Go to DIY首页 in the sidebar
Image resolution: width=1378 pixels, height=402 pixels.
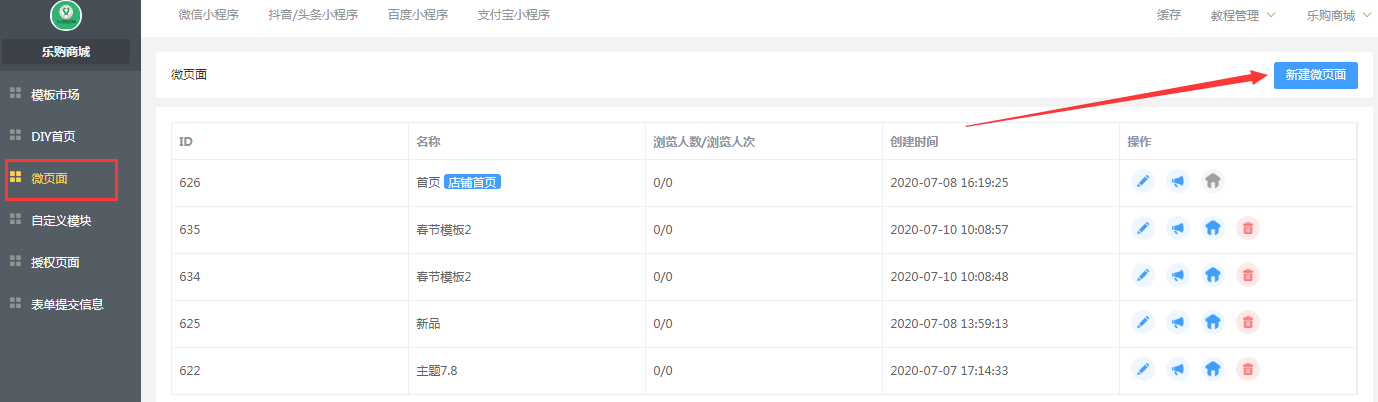tap(53, 136)
